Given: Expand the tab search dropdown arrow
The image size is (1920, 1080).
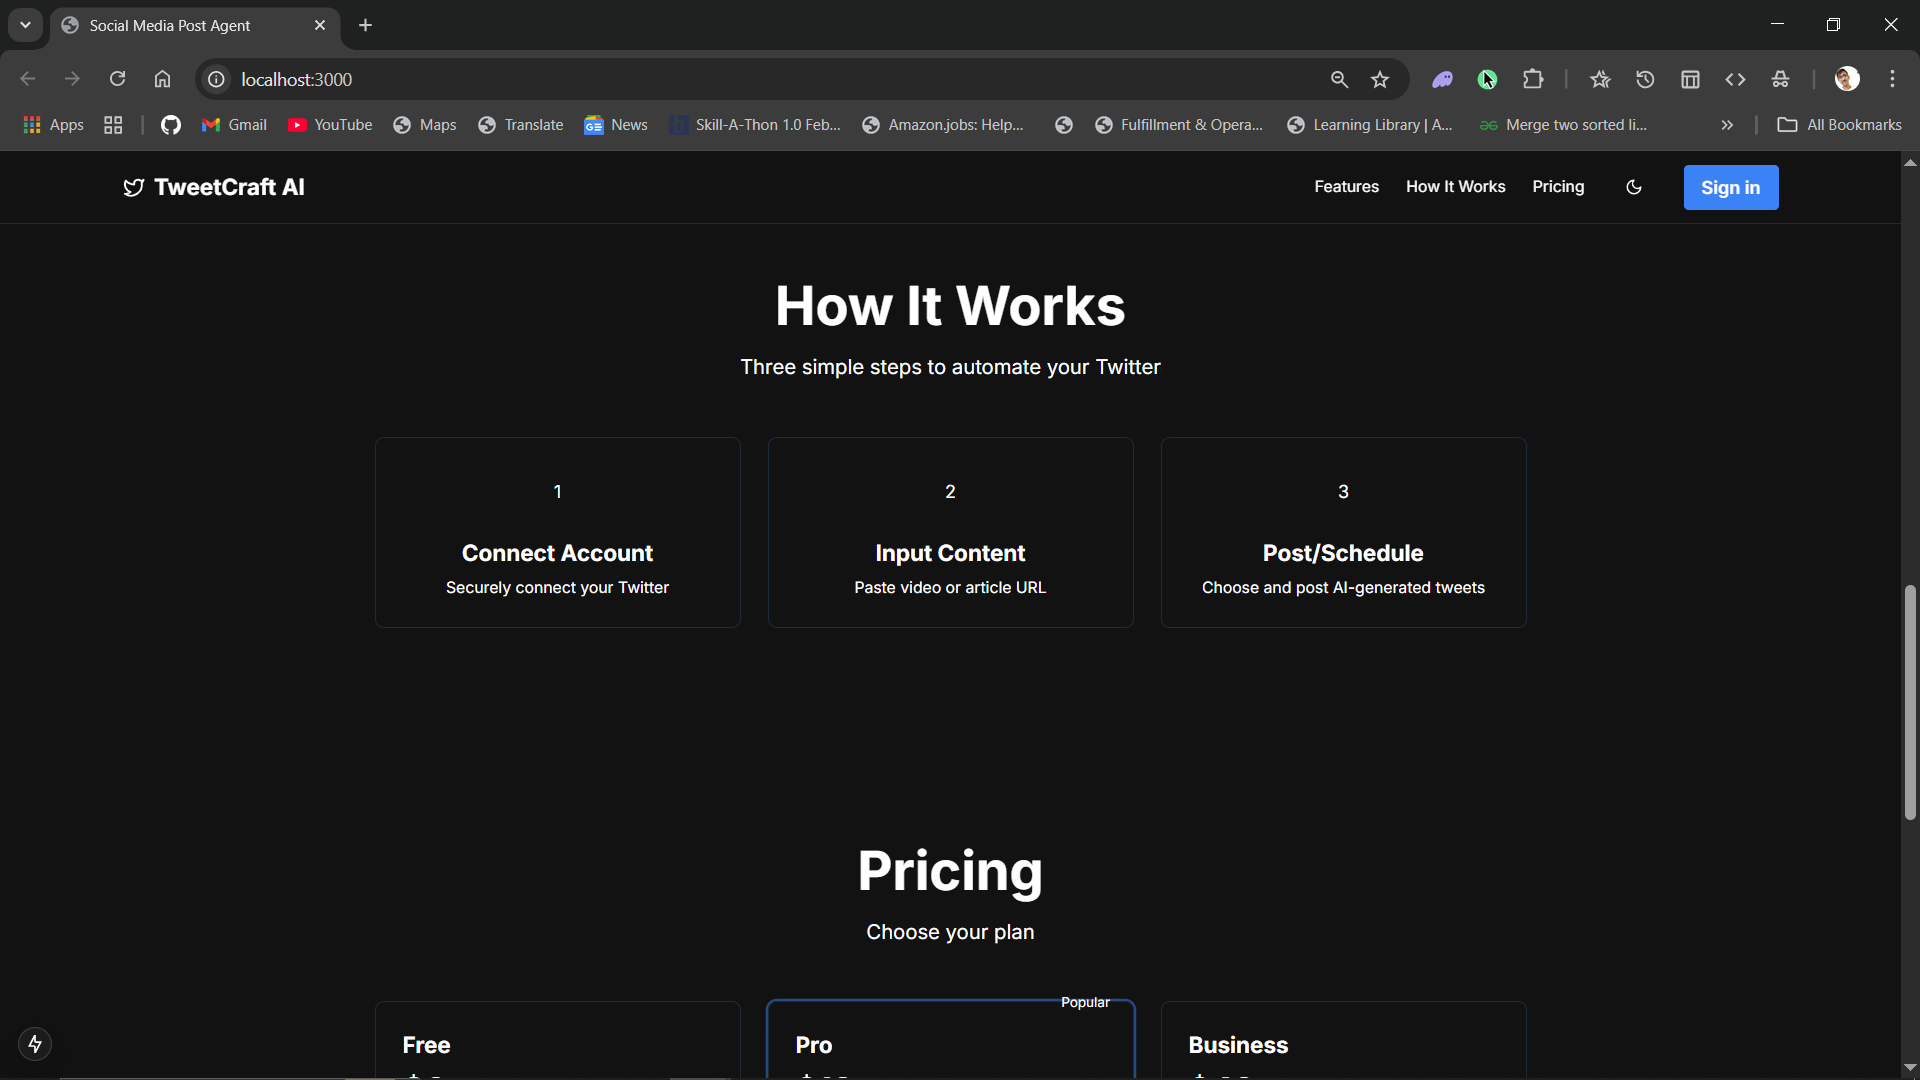Looking at the screenshot, I should coord(25,25).
